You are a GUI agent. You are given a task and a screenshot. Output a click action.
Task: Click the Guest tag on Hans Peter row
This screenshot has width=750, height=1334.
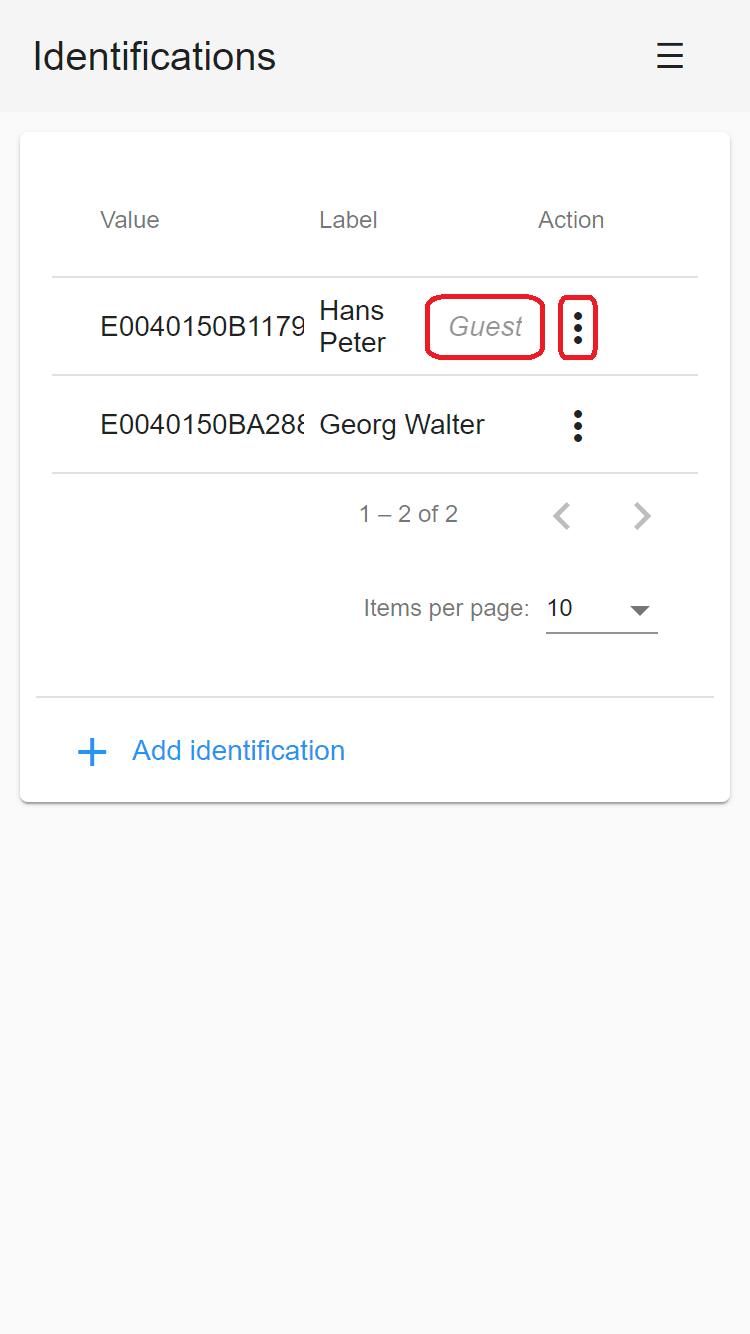point(485,327)
